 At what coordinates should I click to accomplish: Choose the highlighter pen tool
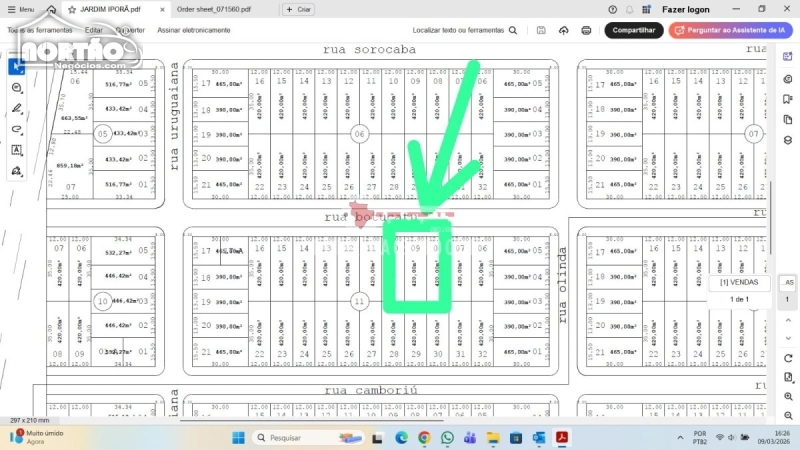(17, 108)
